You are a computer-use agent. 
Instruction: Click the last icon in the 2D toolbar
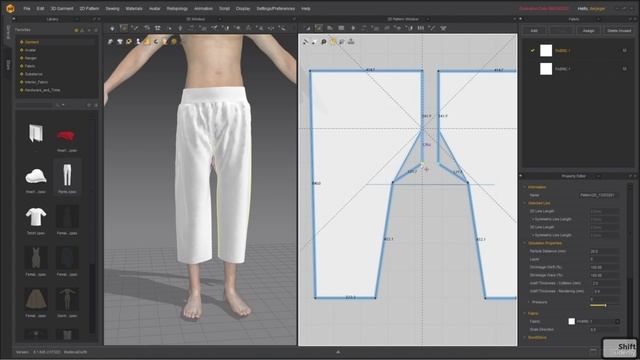point(443,28)
